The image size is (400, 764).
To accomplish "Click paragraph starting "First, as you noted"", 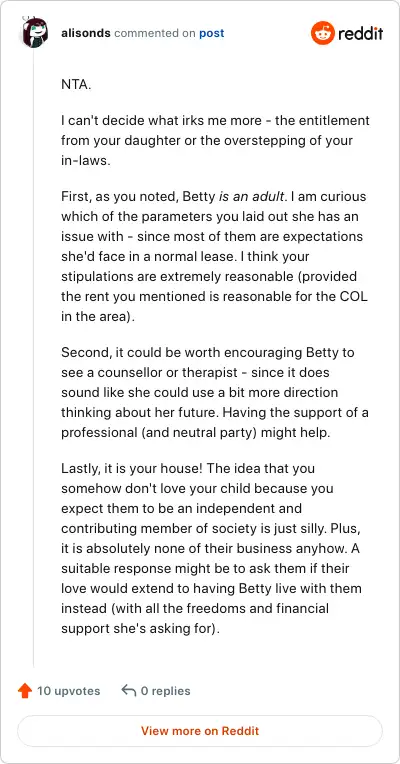I will [214, 256].
